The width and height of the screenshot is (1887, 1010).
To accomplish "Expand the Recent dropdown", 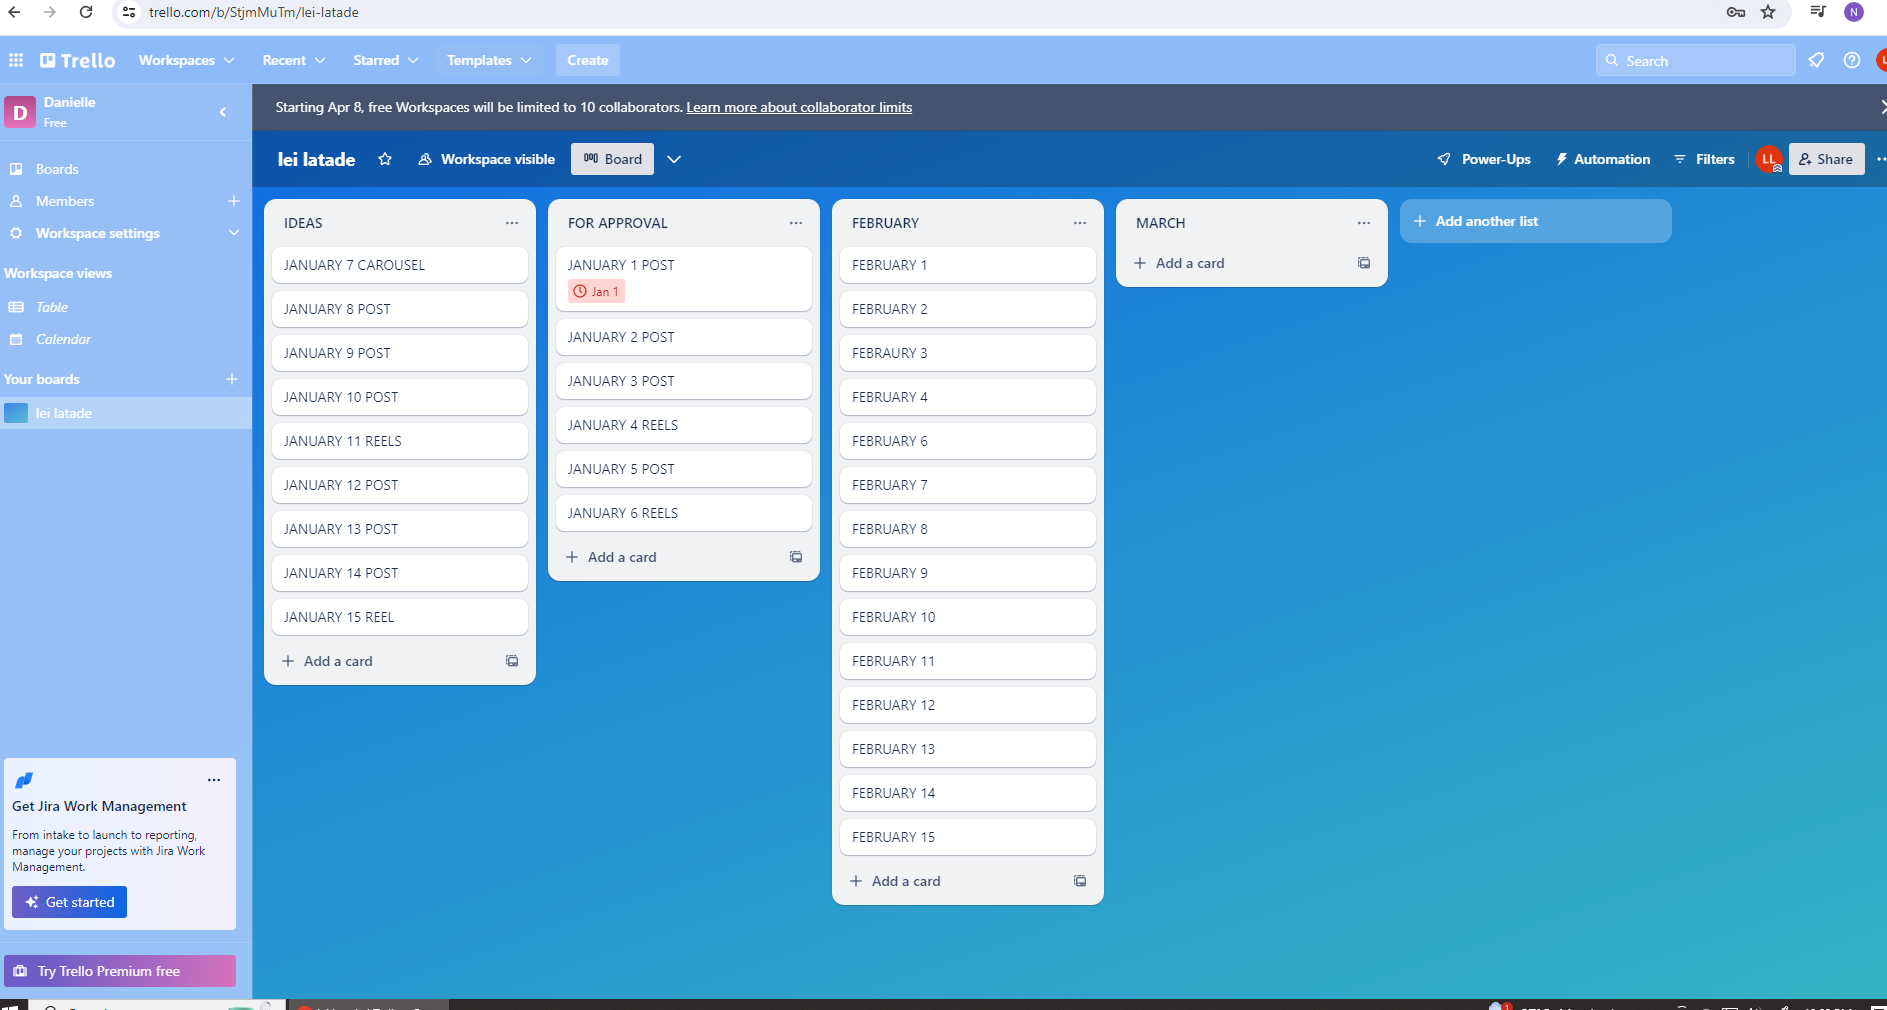I will pos(294,60).
